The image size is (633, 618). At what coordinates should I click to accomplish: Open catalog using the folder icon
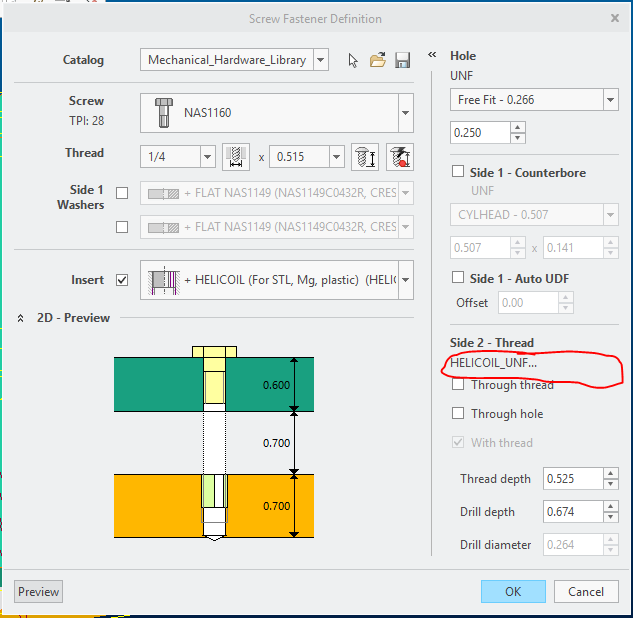tap(378, 60)
